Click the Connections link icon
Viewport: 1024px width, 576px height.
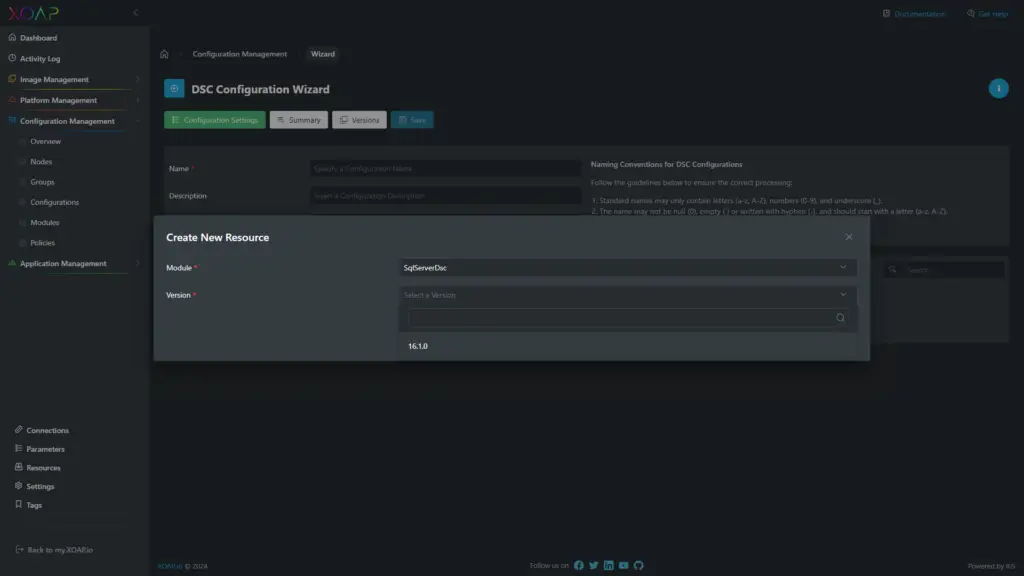(x=18, y=430)
